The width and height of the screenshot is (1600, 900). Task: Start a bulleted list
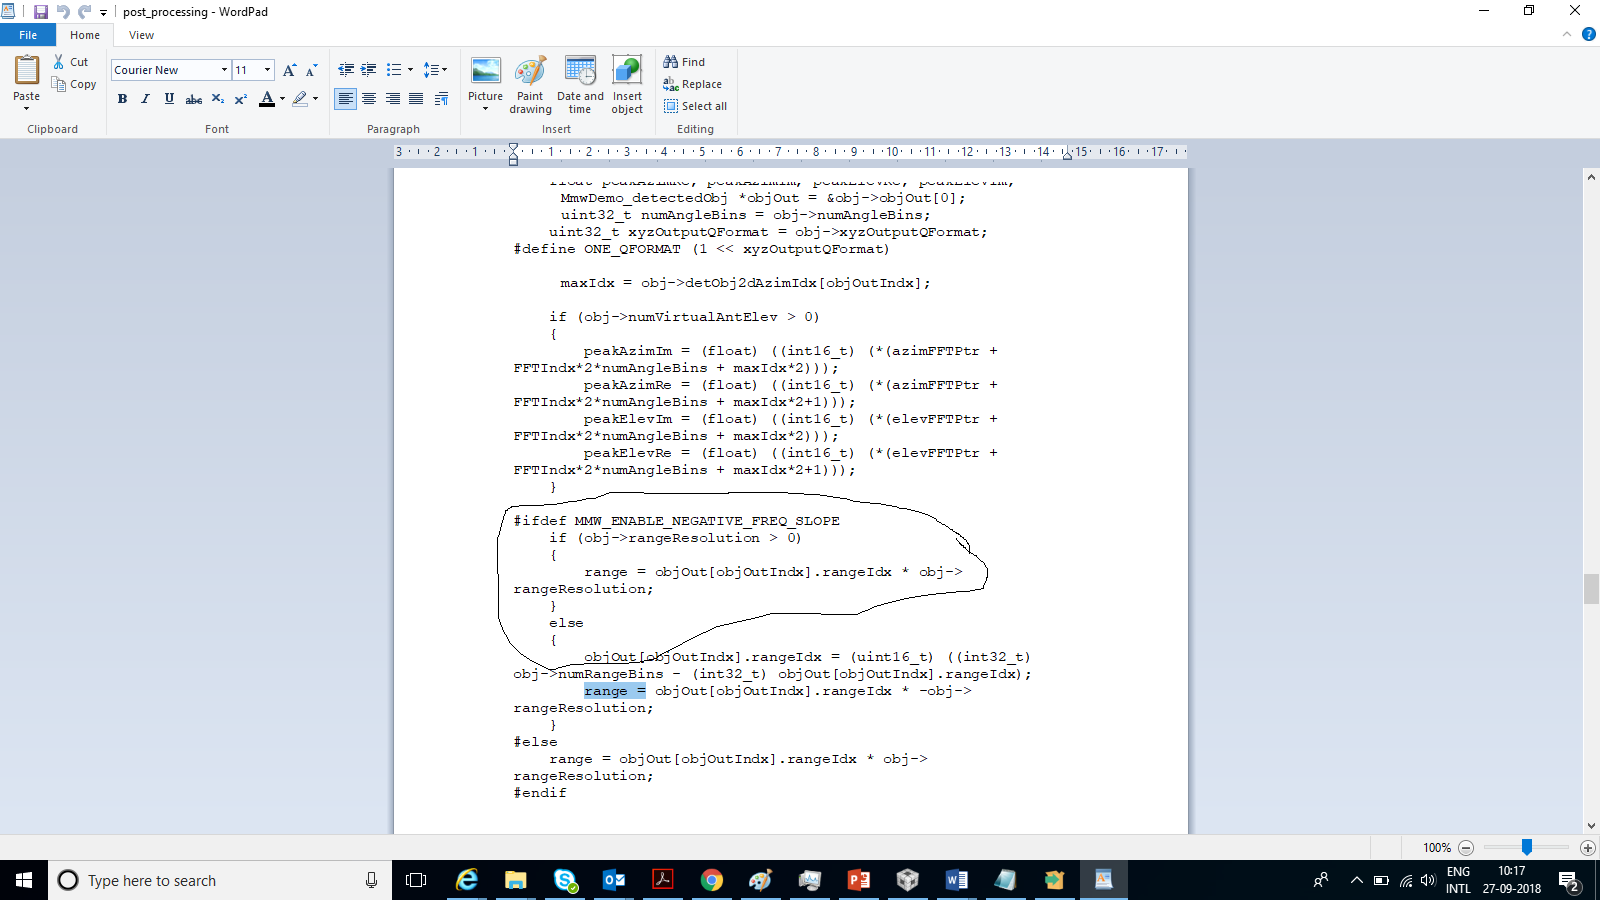tap(394, 70)
